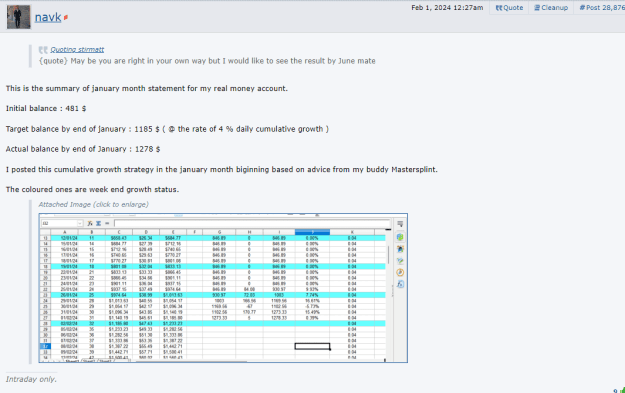Click the Cleanup button
This screenshot has width=625, height=393.
point(551,8)
